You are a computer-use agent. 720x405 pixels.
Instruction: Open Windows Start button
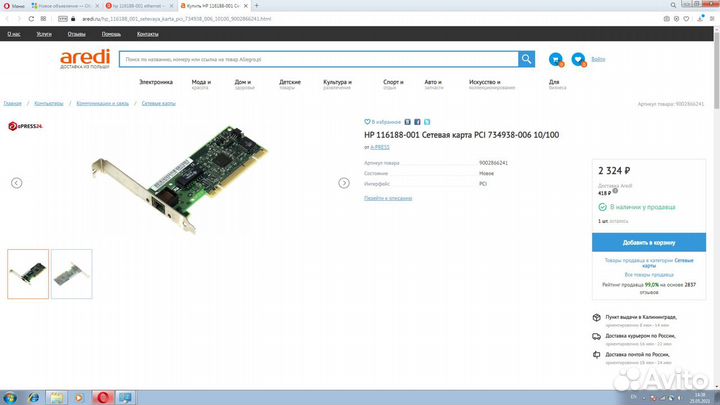[10, 398]
